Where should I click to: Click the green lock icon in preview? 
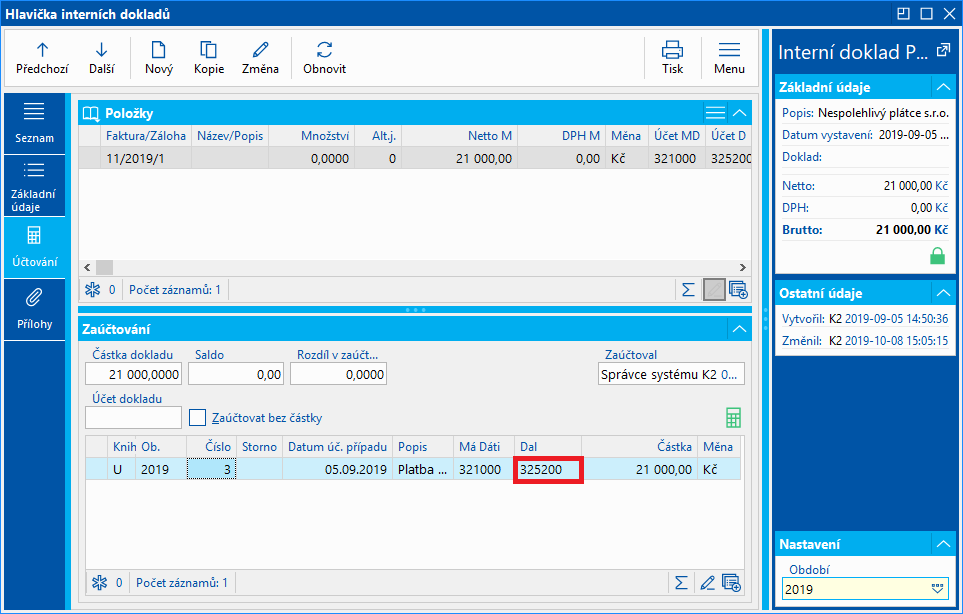tap(937, 255)
